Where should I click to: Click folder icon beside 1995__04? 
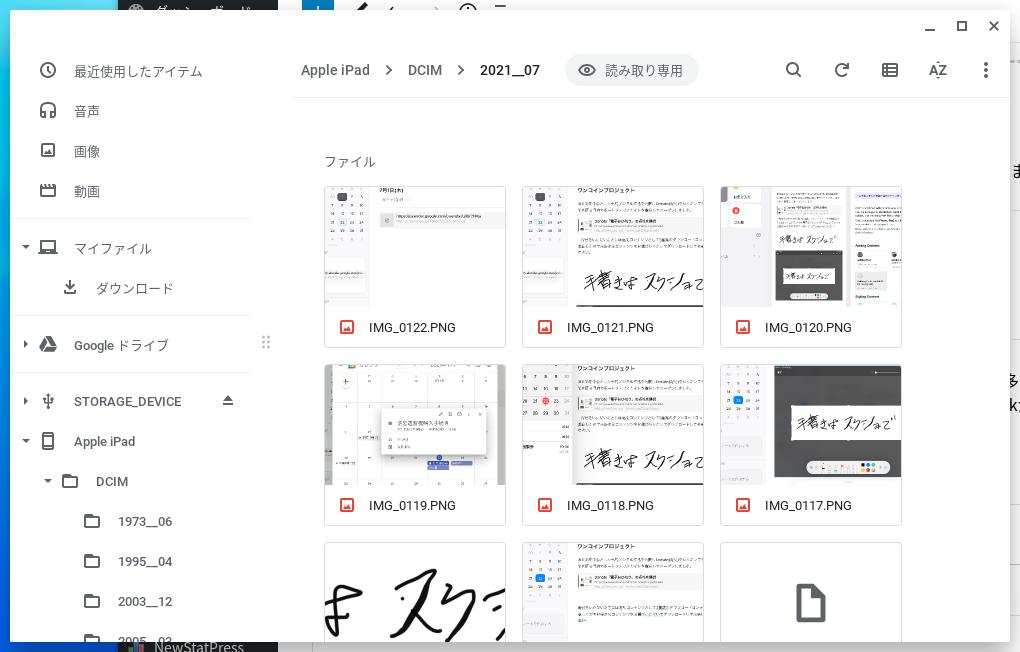[92, 561]
